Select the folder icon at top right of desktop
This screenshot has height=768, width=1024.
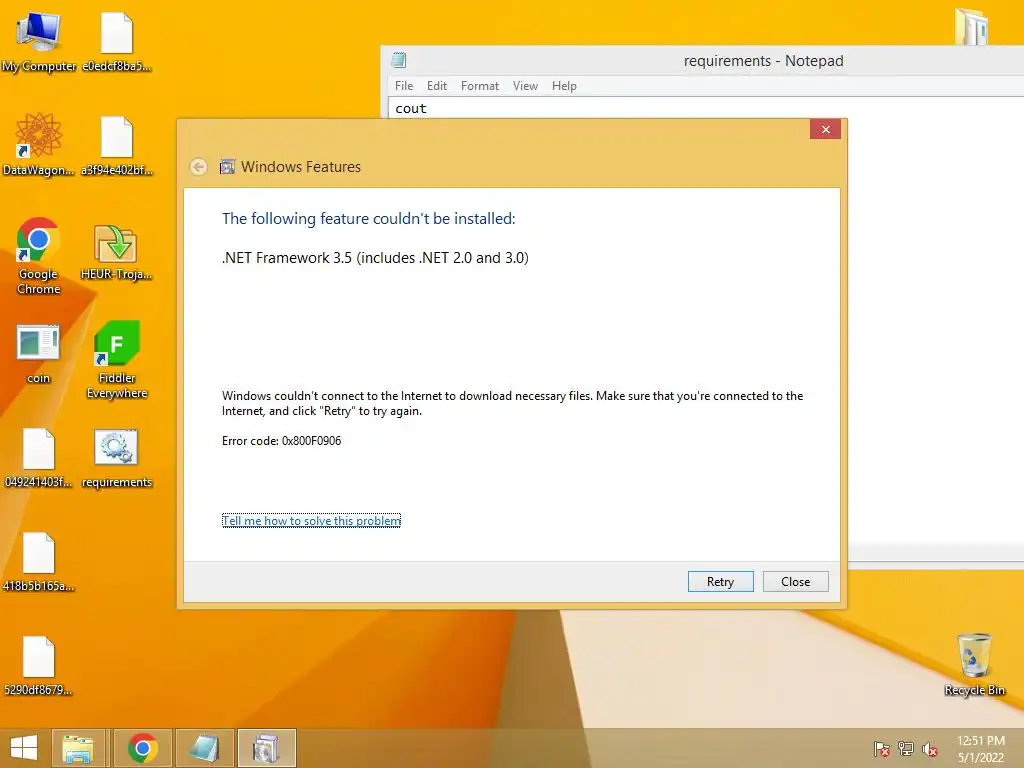(x=972, y=26)
